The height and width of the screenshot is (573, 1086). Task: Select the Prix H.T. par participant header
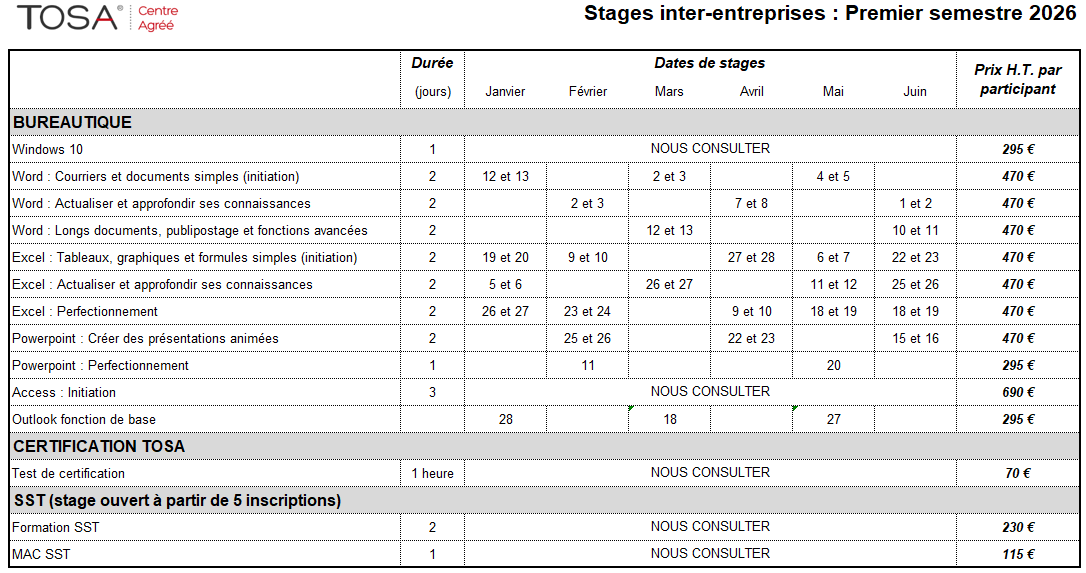[x=1018, y=79]
